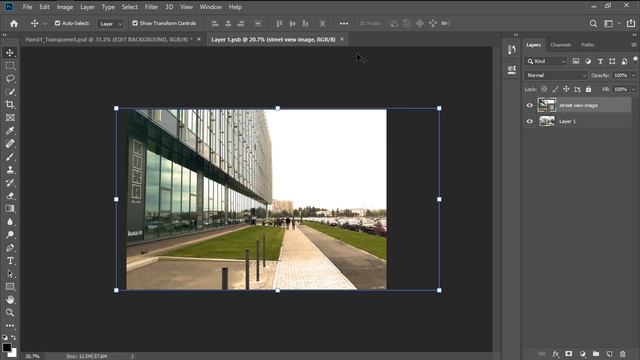This screenshot has height=360, width=640.
Task: Click the Share export icon
Action: coord(631,23)
